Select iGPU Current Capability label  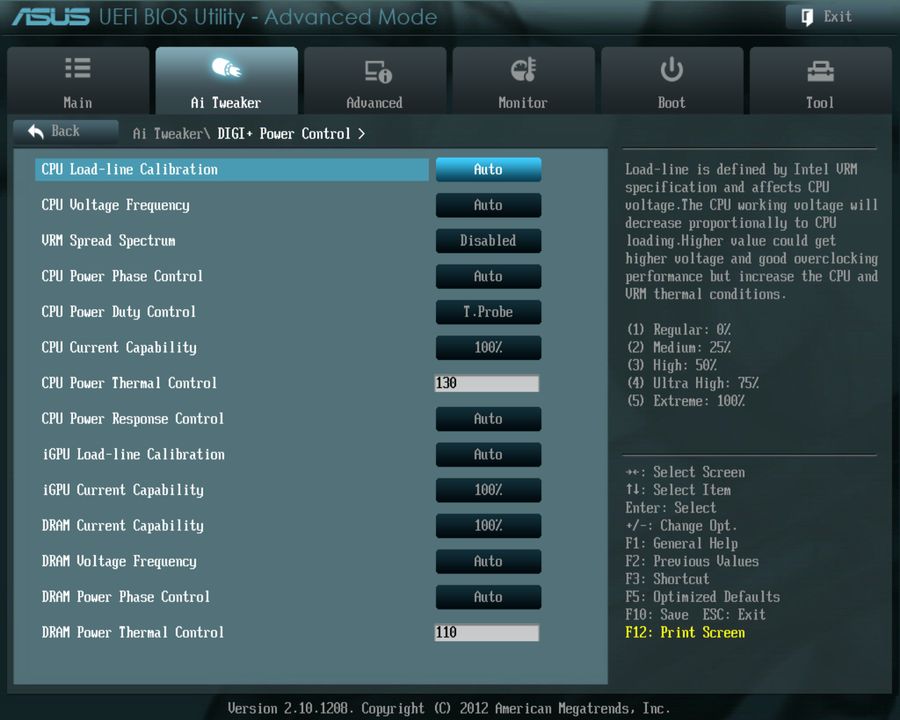[x=123, y=490]
